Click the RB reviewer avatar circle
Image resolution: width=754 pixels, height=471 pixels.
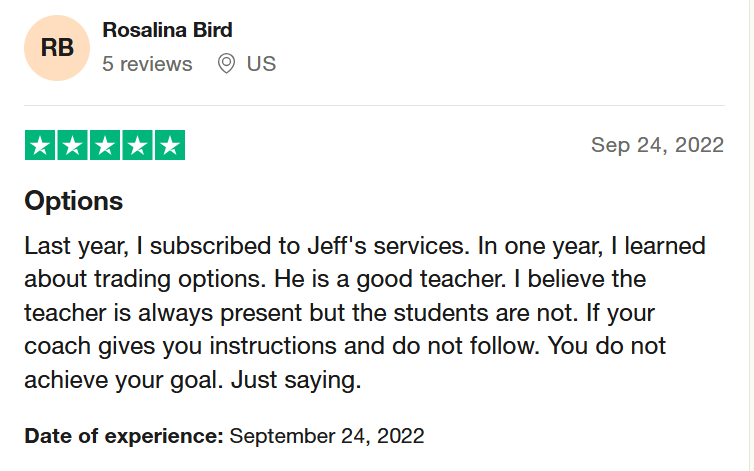click(57, 48)
